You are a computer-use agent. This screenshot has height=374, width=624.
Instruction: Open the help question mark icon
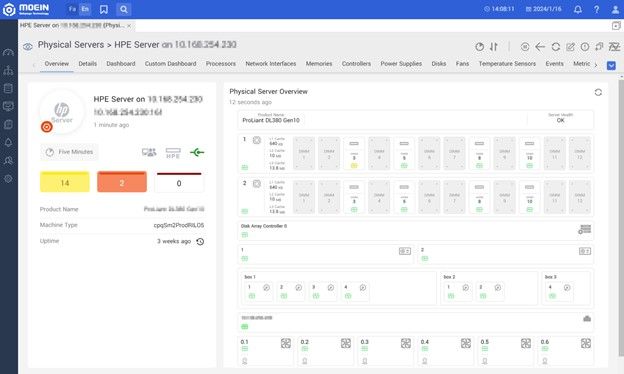(596, 9)
